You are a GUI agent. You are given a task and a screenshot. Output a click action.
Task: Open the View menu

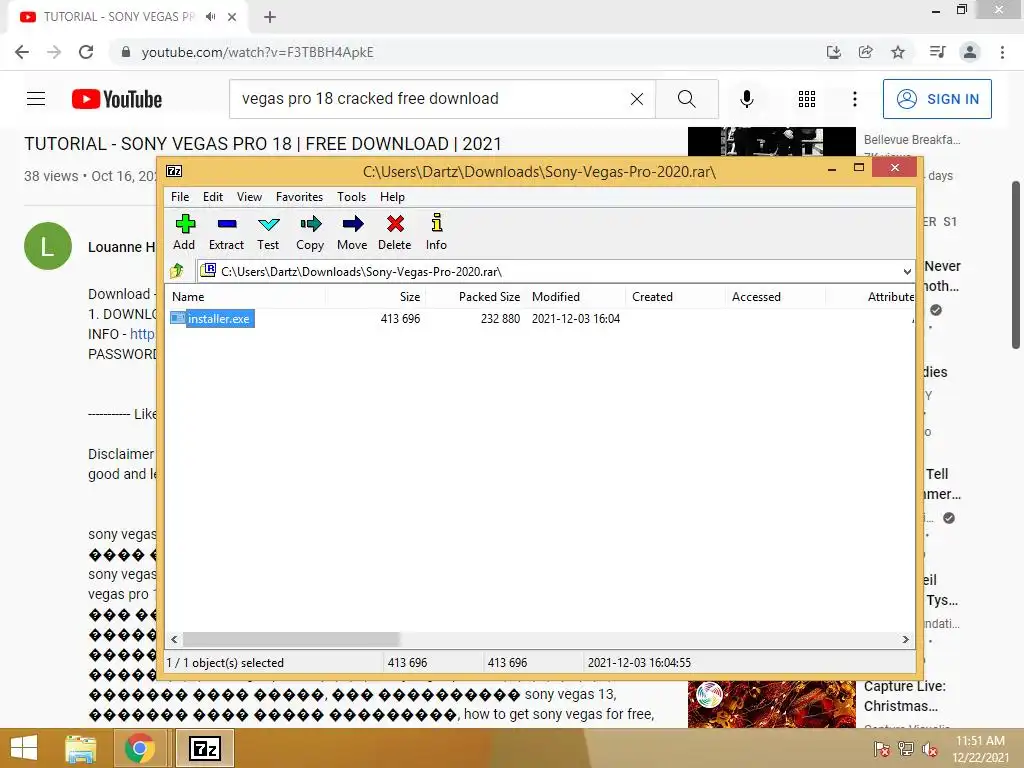pos(249,197)
